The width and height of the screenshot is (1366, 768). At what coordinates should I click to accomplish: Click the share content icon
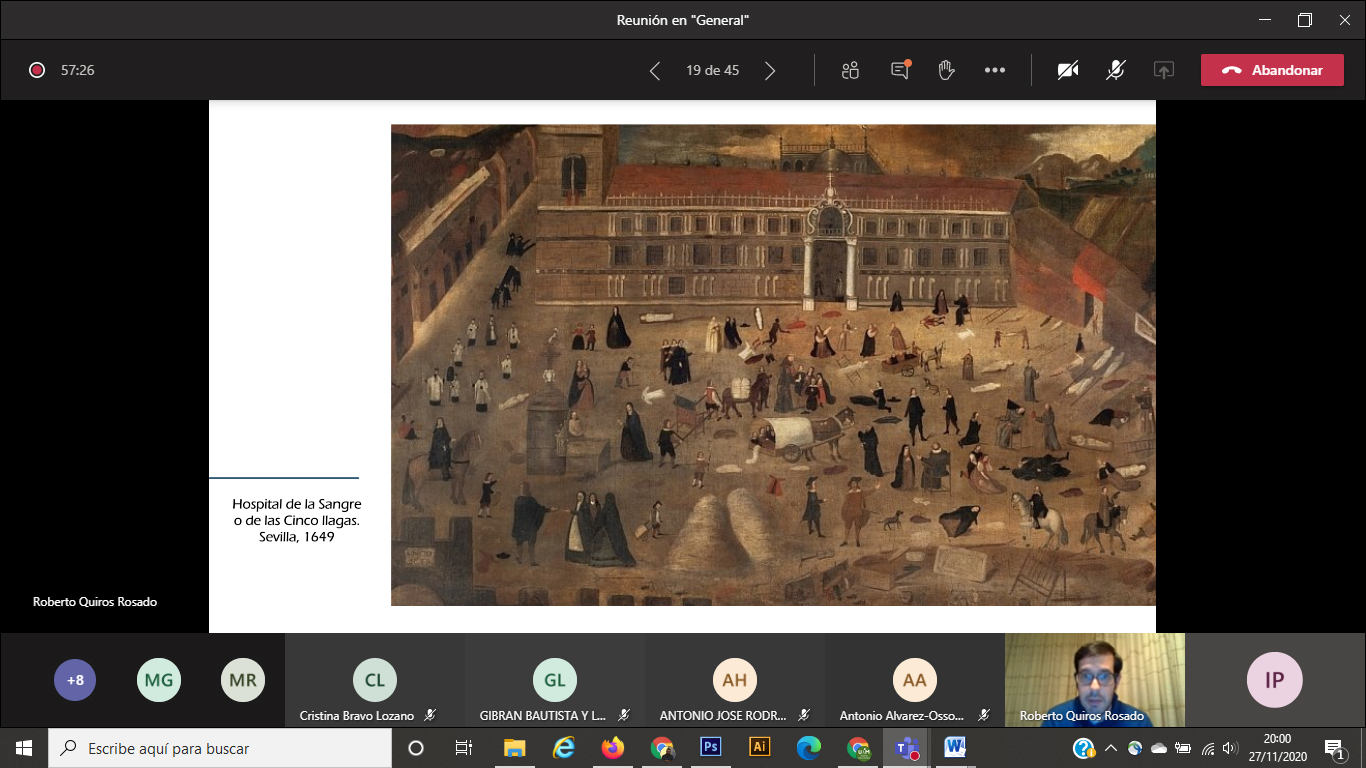coord(1163,70)
